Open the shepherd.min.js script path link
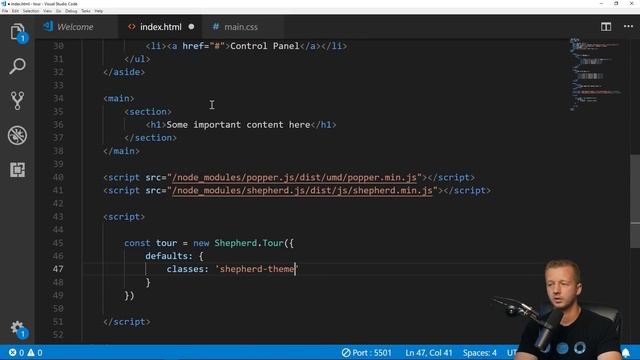This screenshot has width=640, height=360. tap(302, 191)
